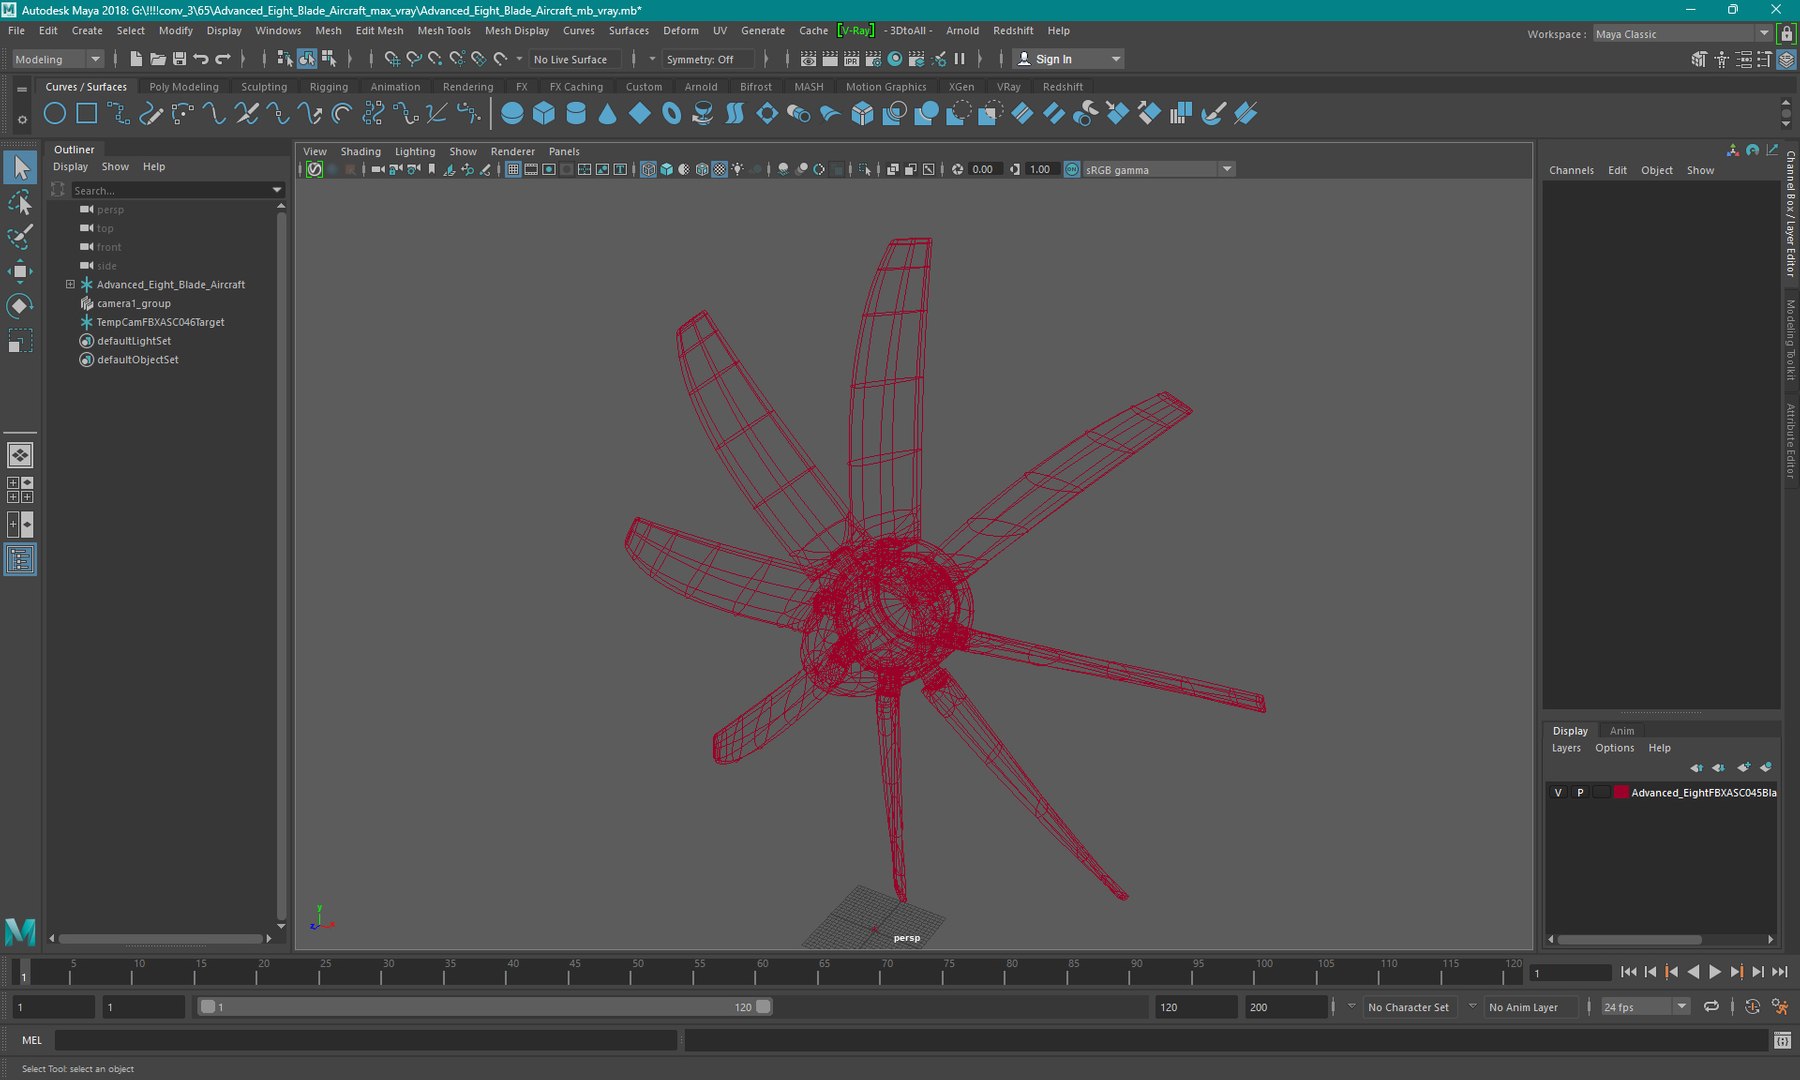
Task: Switch to the Poly Modeling shelf tab
Action: [184, 87]
